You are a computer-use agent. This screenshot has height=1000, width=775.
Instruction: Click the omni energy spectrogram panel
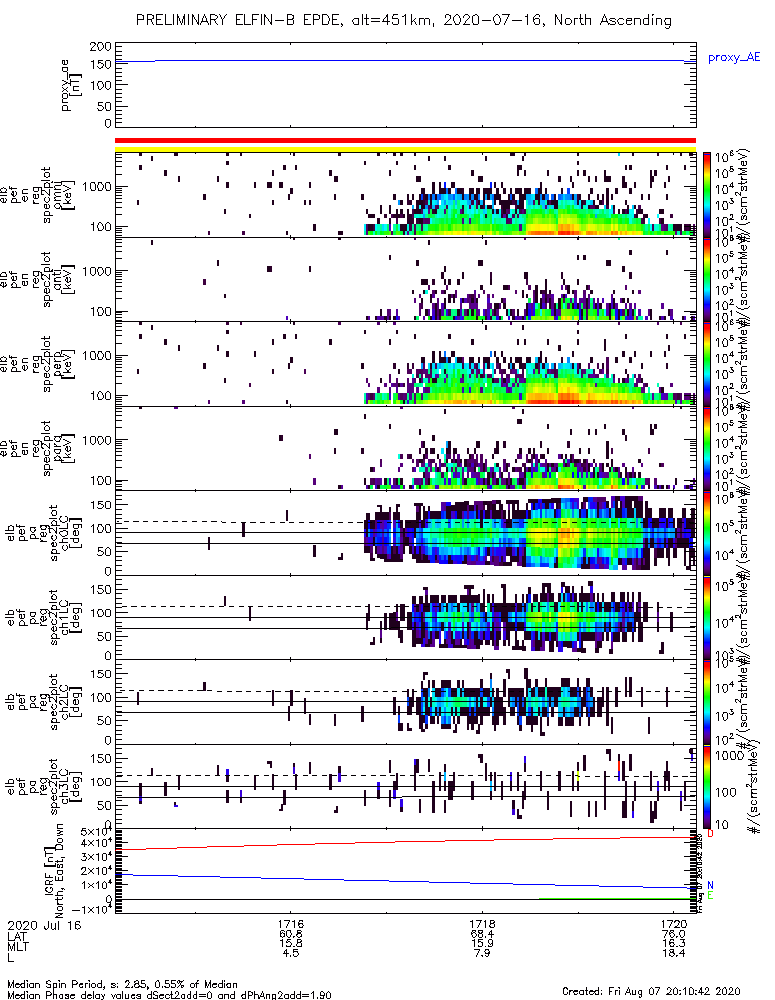coord(406,195)
